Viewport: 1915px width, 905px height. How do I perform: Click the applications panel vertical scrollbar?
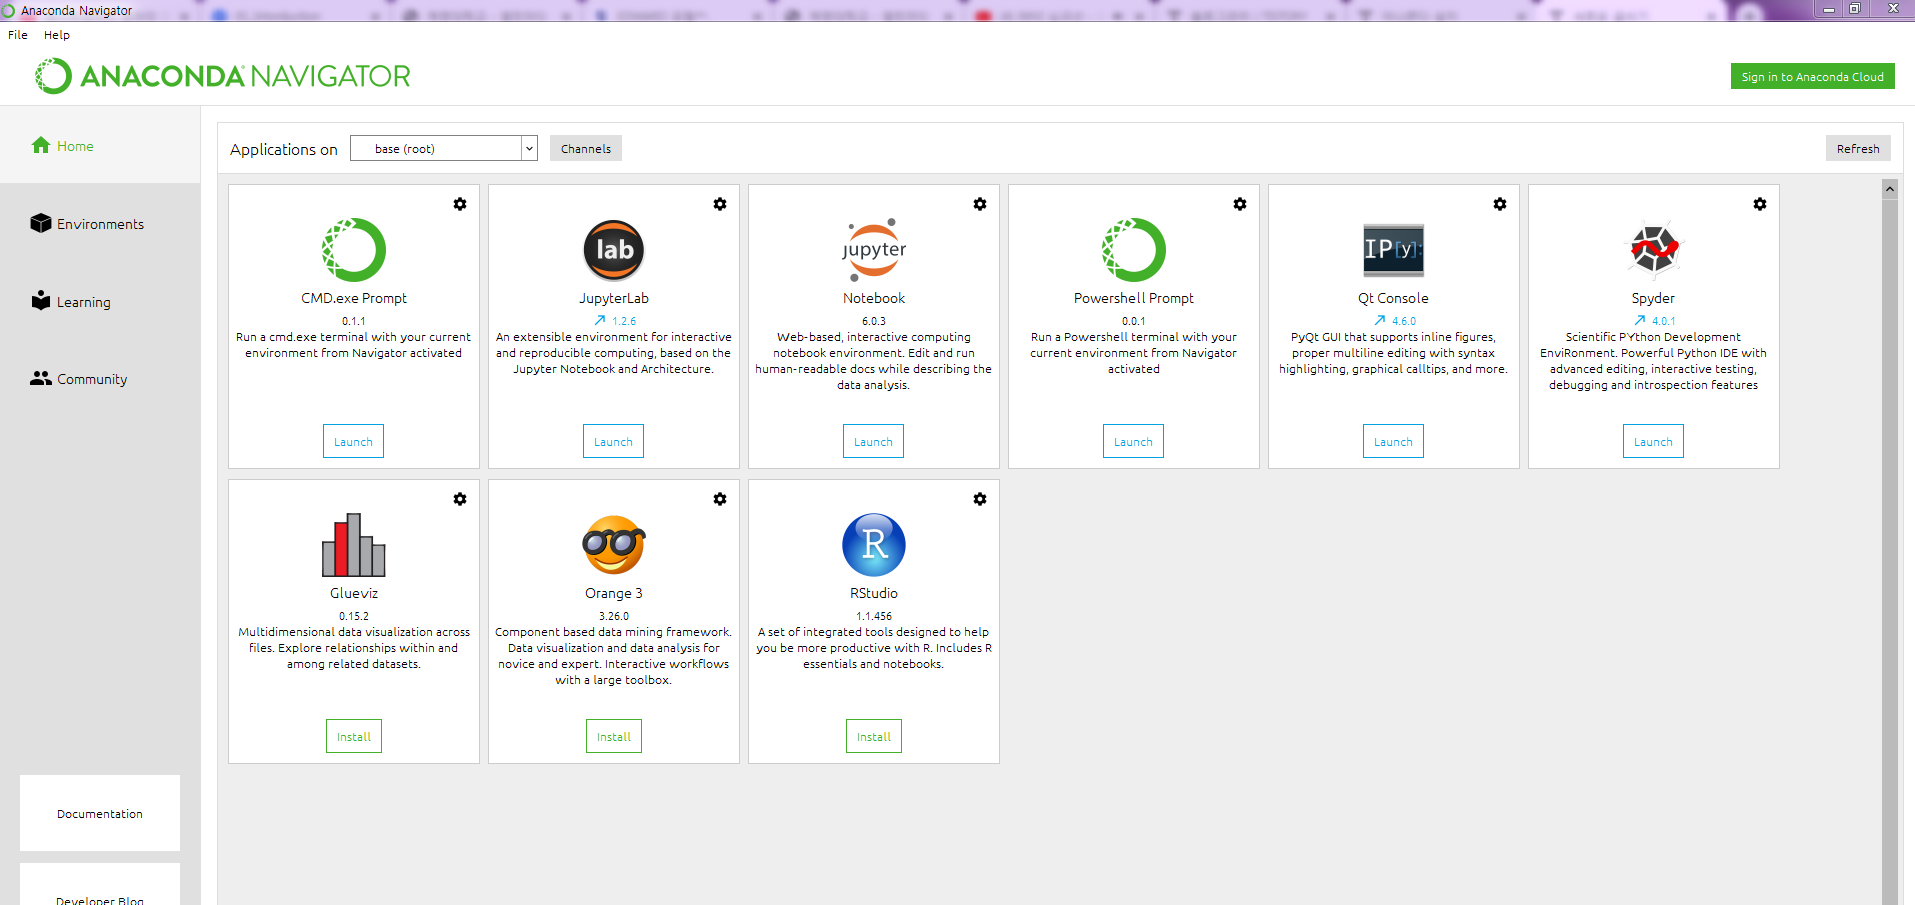[x=1890, y=550]
